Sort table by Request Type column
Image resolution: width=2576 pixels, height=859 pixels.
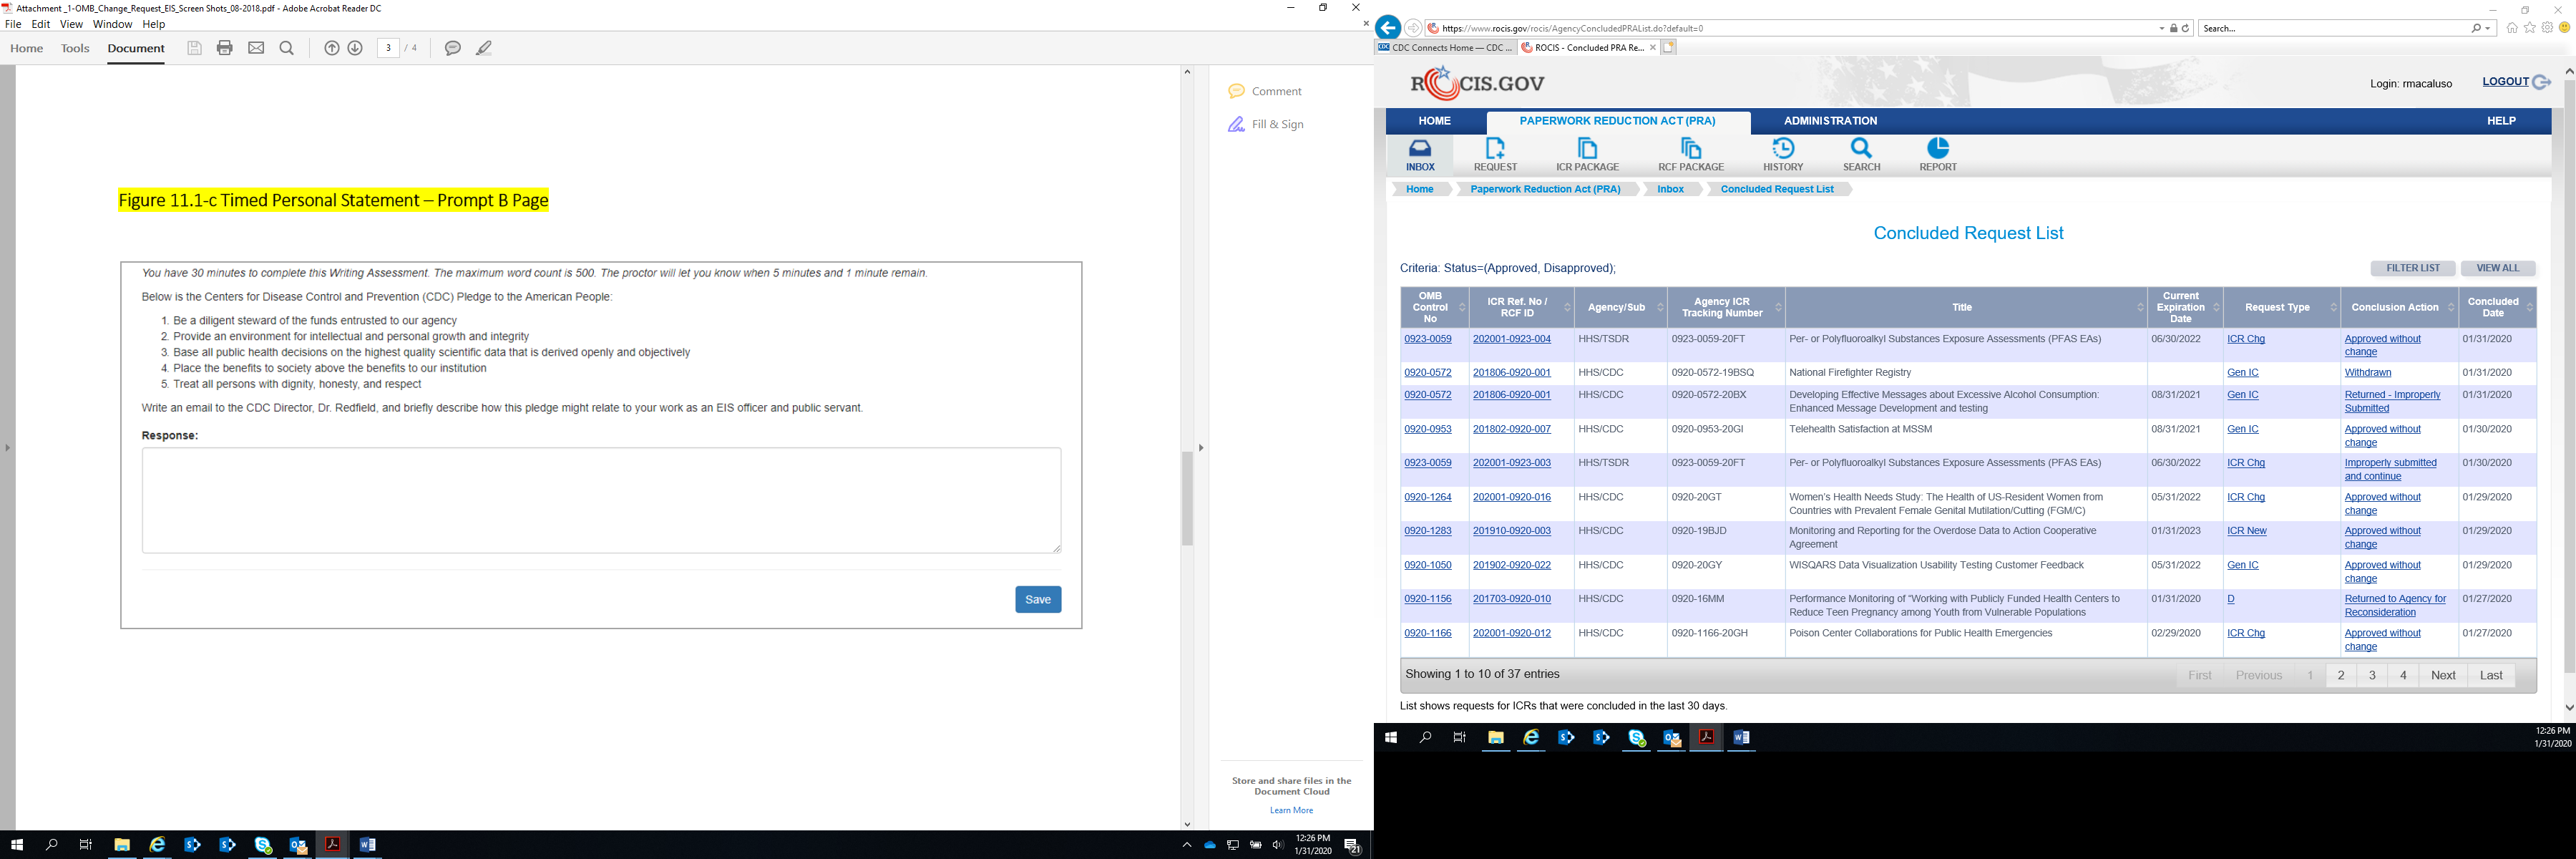2280,307
